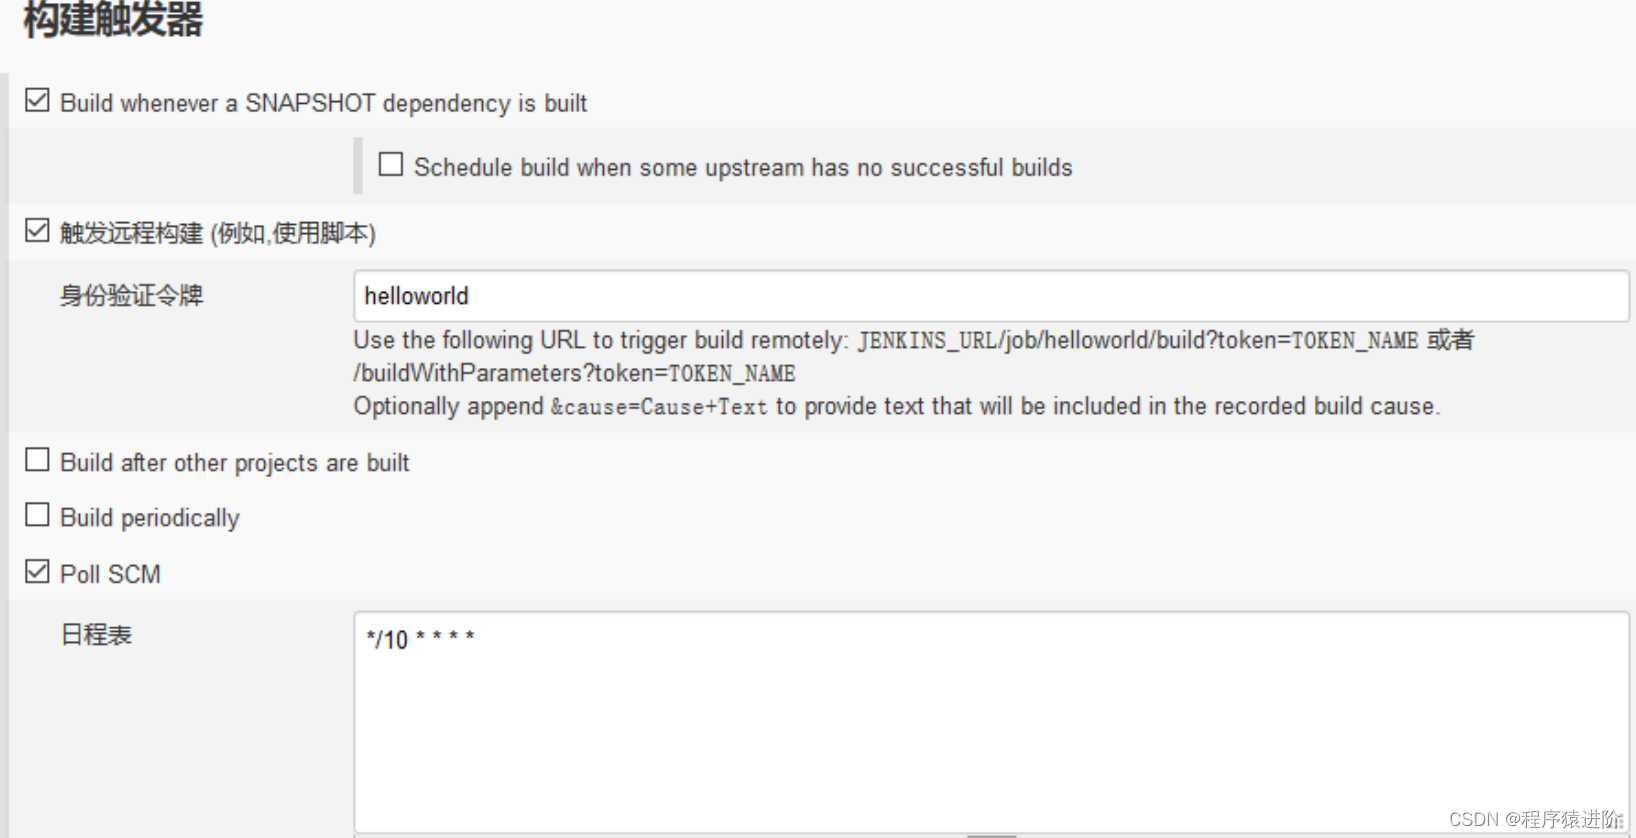Click inside the 日程表 schedule textarea
The height and width of the screenshot is (838, 1636).
991,722
